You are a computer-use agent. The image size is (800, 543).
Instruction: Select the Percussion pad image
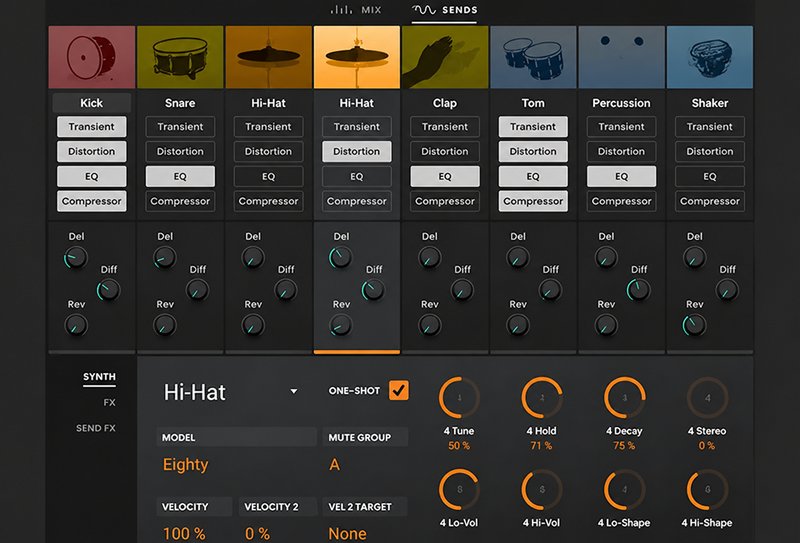[x=621, y=57]
